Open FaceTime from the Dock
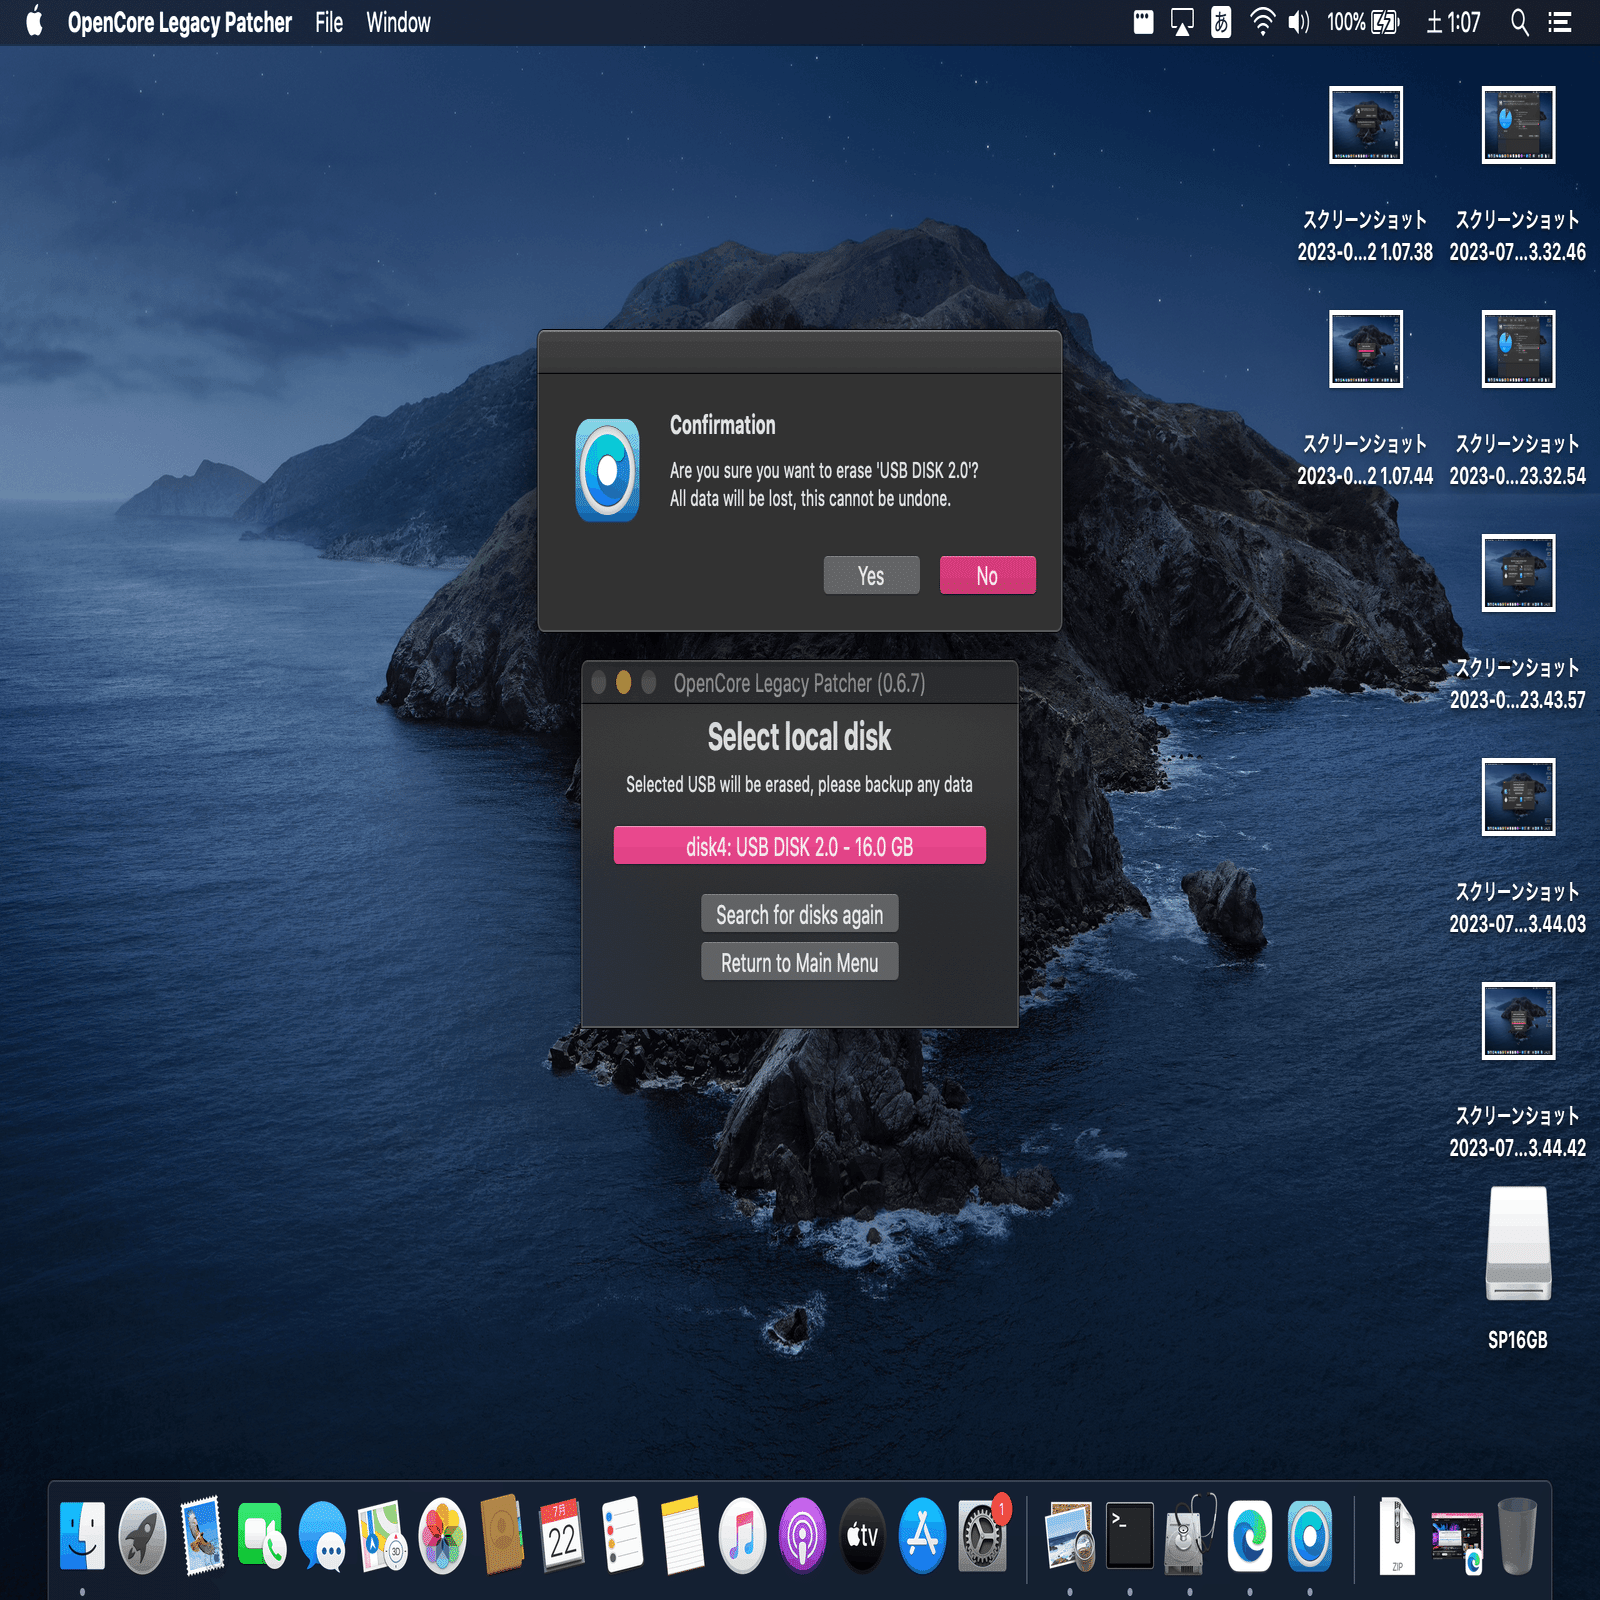This screenshot has height=1600, width=1600. [x=262, y=1536]
